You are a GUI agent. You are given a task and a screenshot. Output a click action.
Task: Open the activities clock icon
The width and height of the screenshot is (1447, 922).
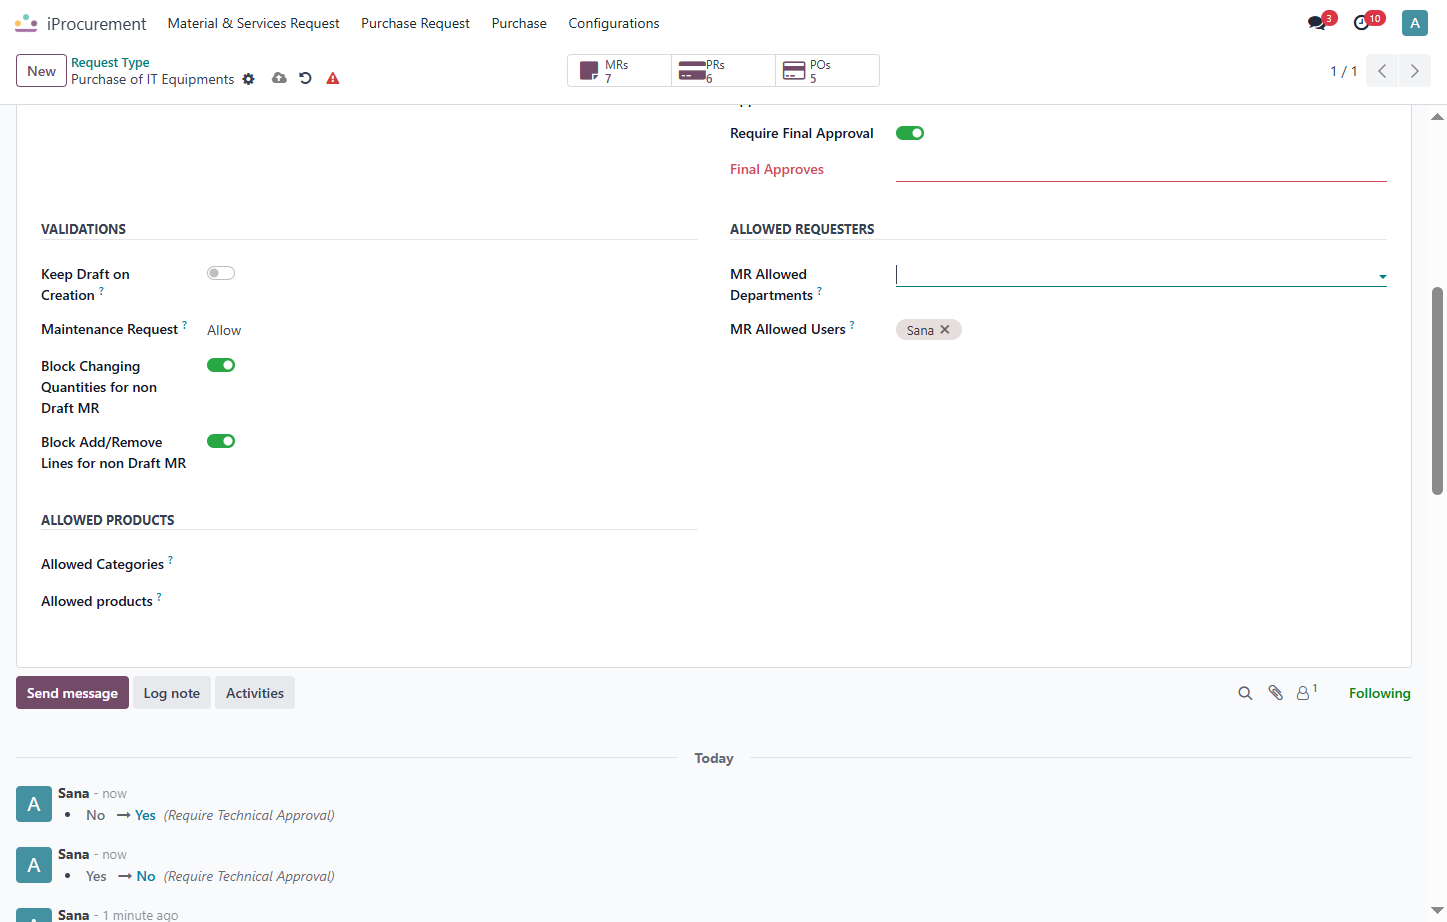click(1362, 23)
